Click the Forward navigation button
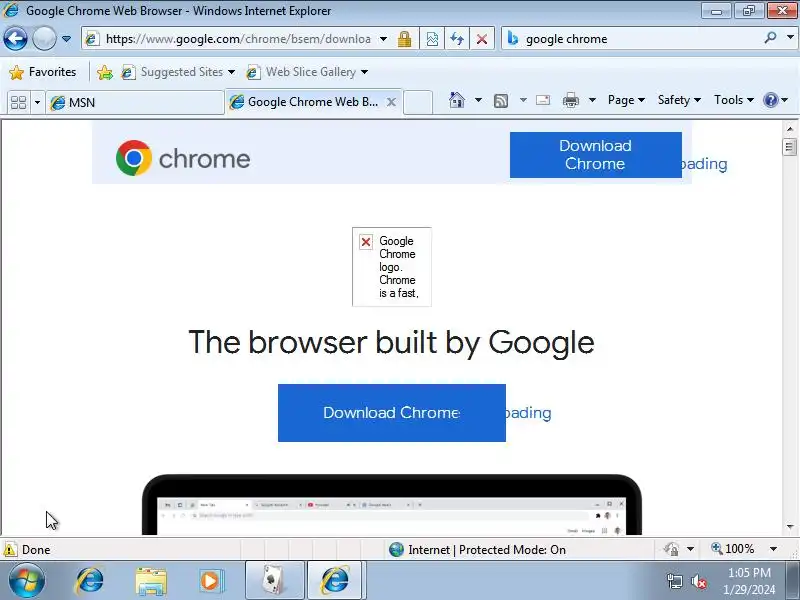The width and height of the screenshot is (800, 600). coord(44,38)
